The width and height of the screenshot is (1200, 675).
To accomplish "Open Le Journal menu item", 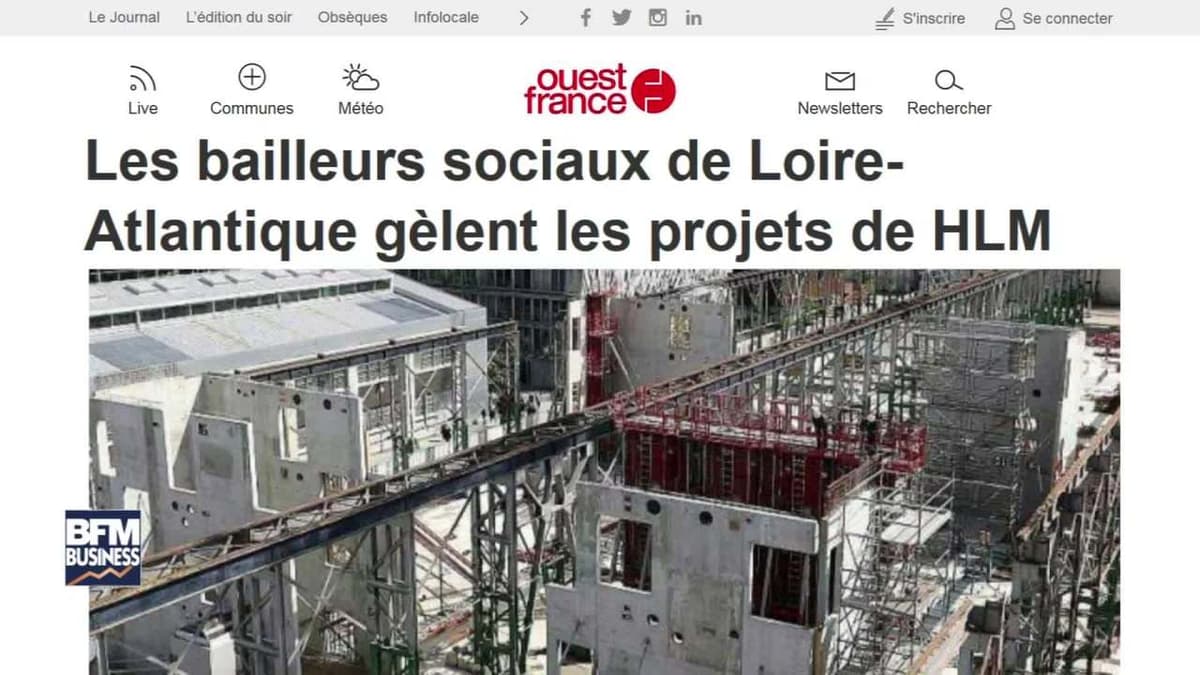I will [124, 18].
